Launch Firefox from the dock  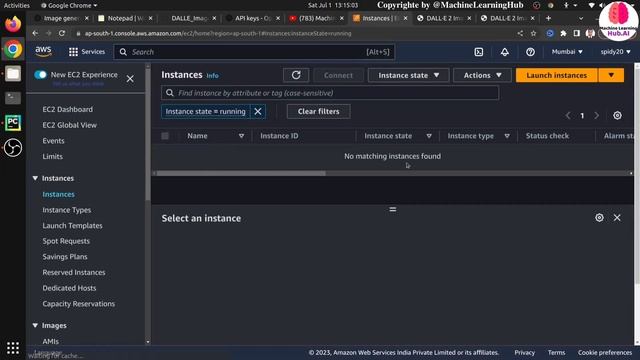(x=13, y=24)
